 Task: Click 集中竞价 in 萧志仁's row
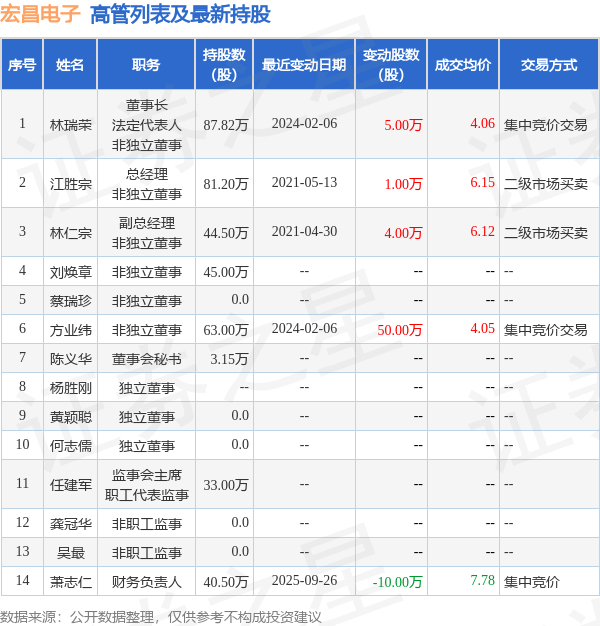click(531, 582)
